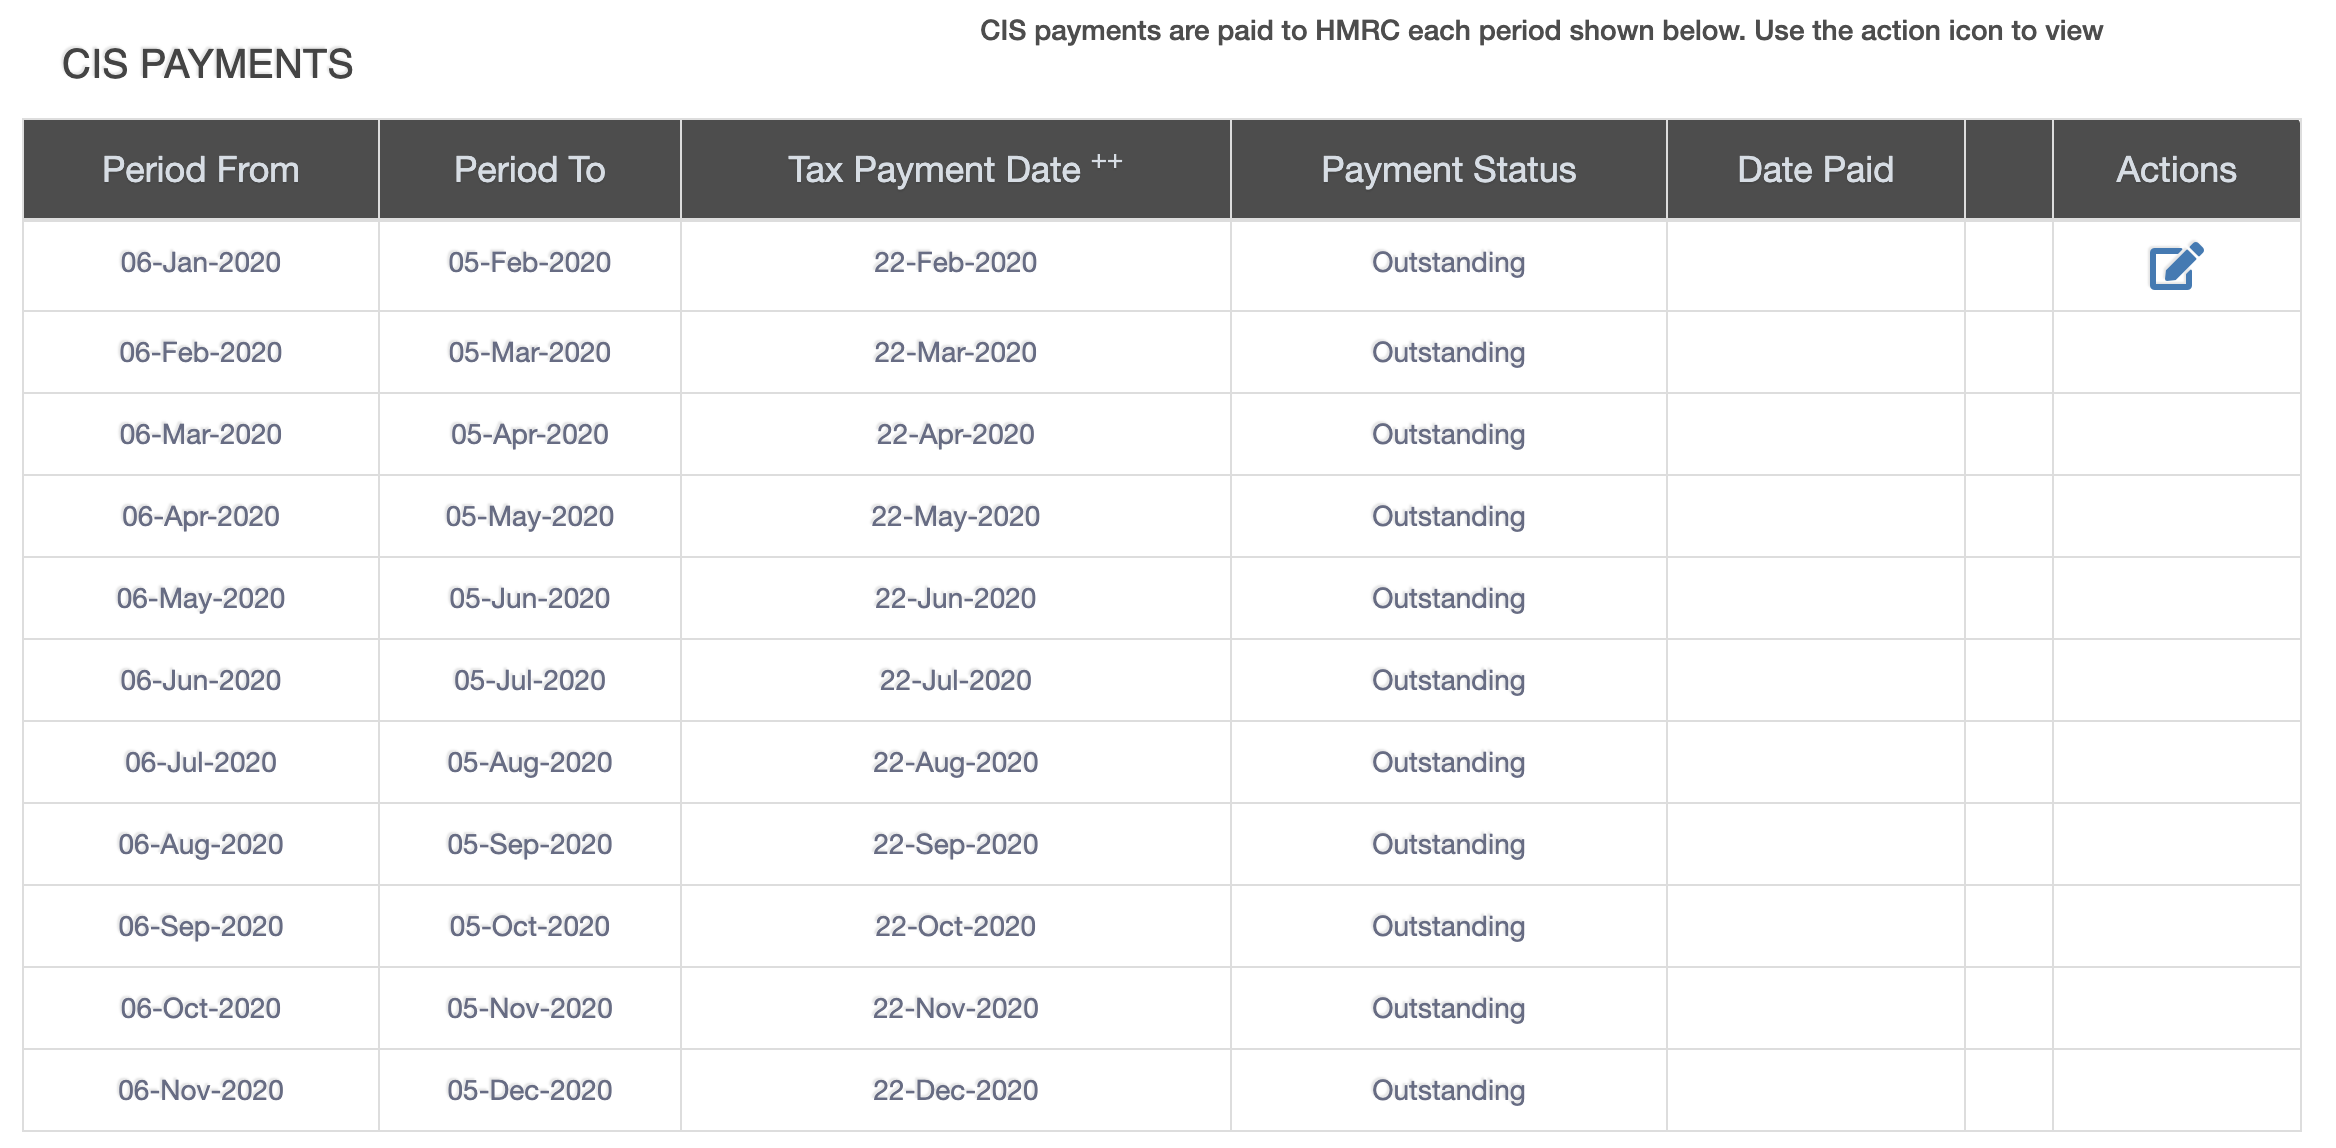Click the 05-Mar-2020 period to cell

[x=530, y=353]
